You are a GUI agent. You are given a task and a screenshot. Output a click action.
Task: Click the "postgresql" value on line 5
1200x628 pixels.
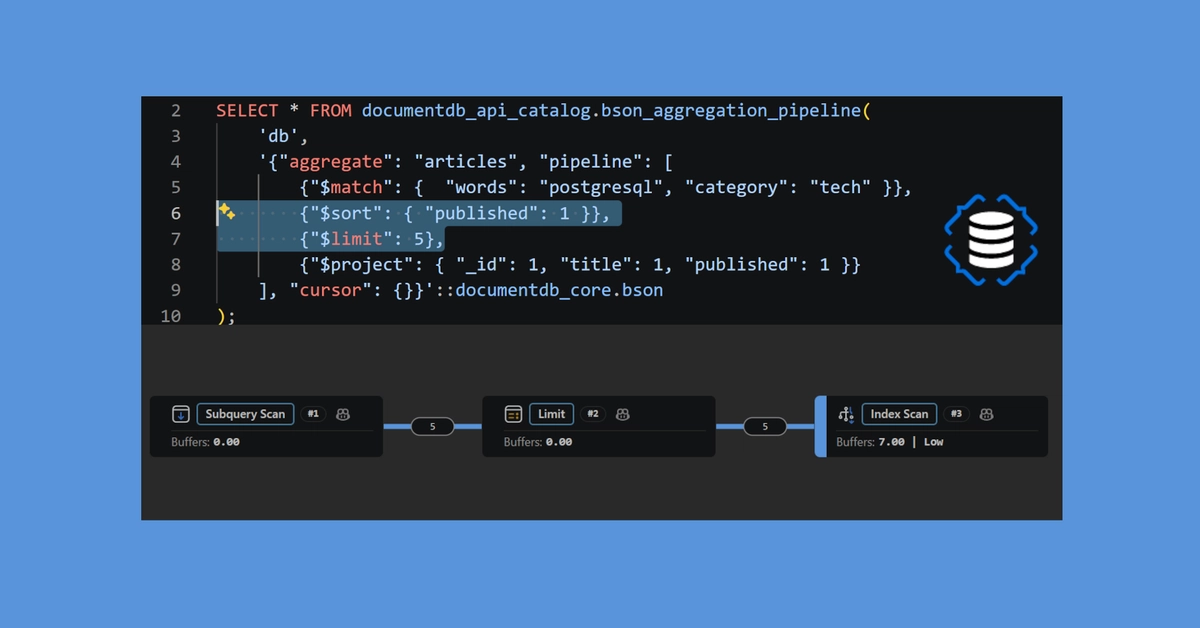click(x=603, y=187)
